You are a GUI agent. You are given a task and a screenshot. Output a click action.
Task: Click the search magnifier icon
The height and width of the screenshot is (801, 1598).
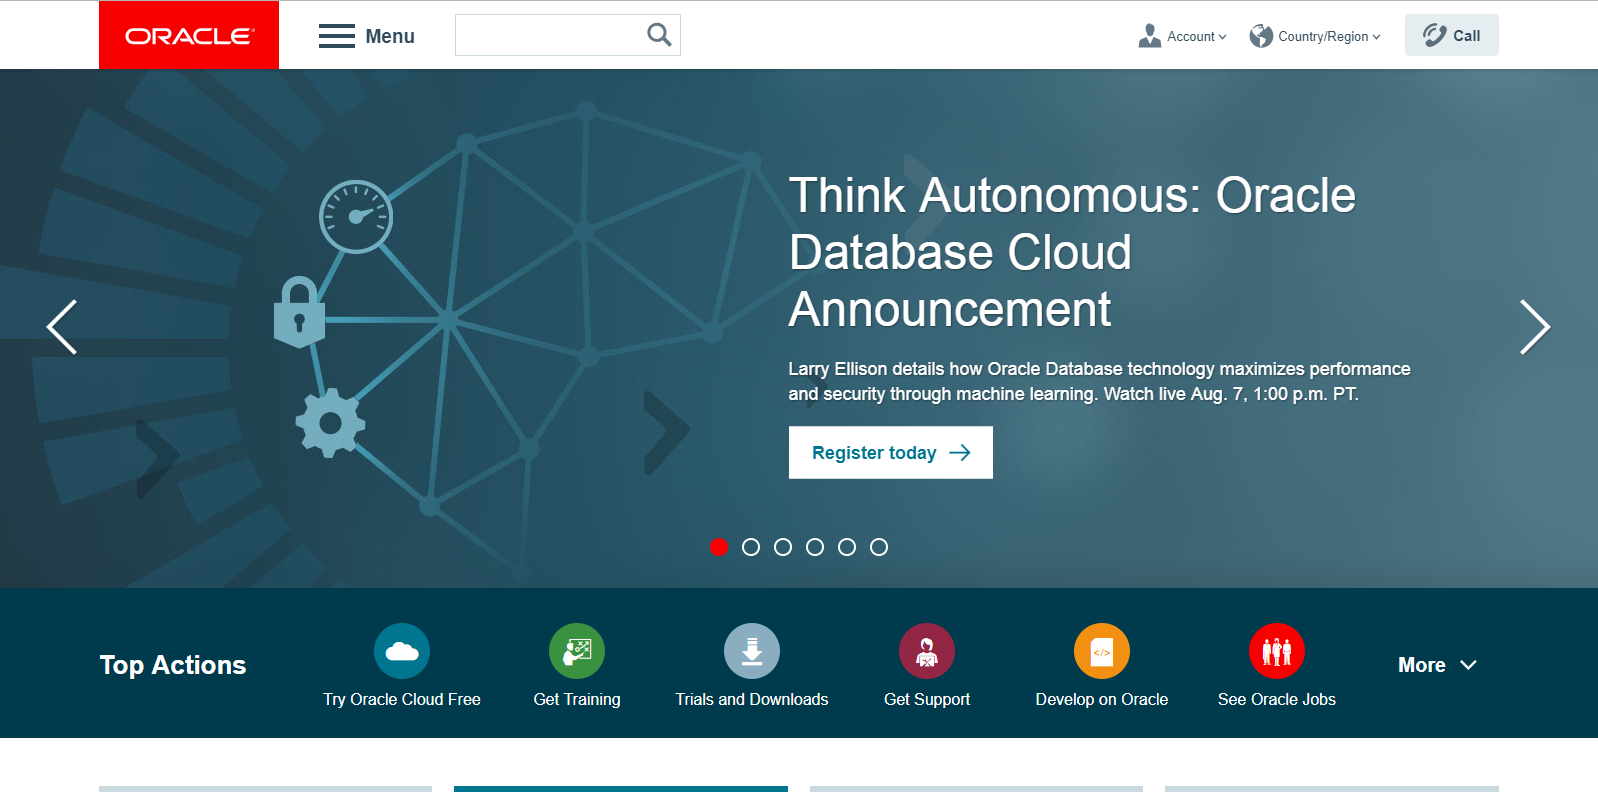[x=659, y=35]
